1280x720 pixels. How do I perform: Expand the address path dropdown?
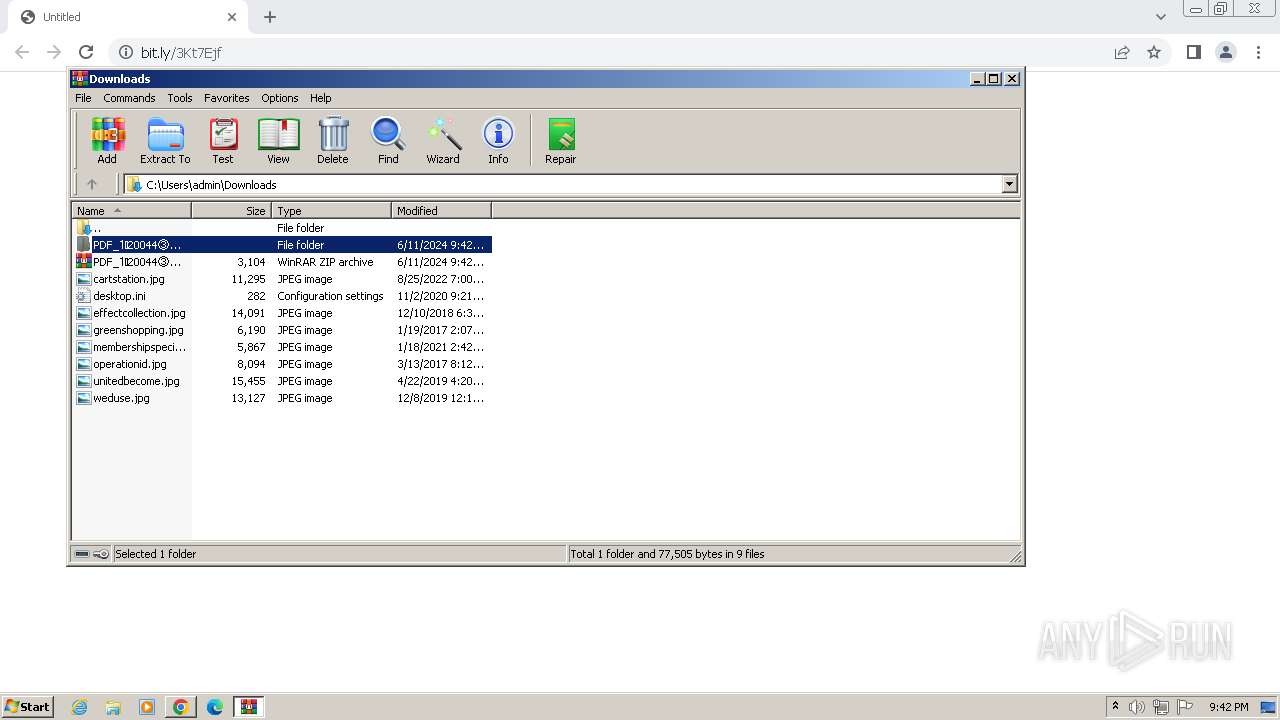tap(1009, 184)
